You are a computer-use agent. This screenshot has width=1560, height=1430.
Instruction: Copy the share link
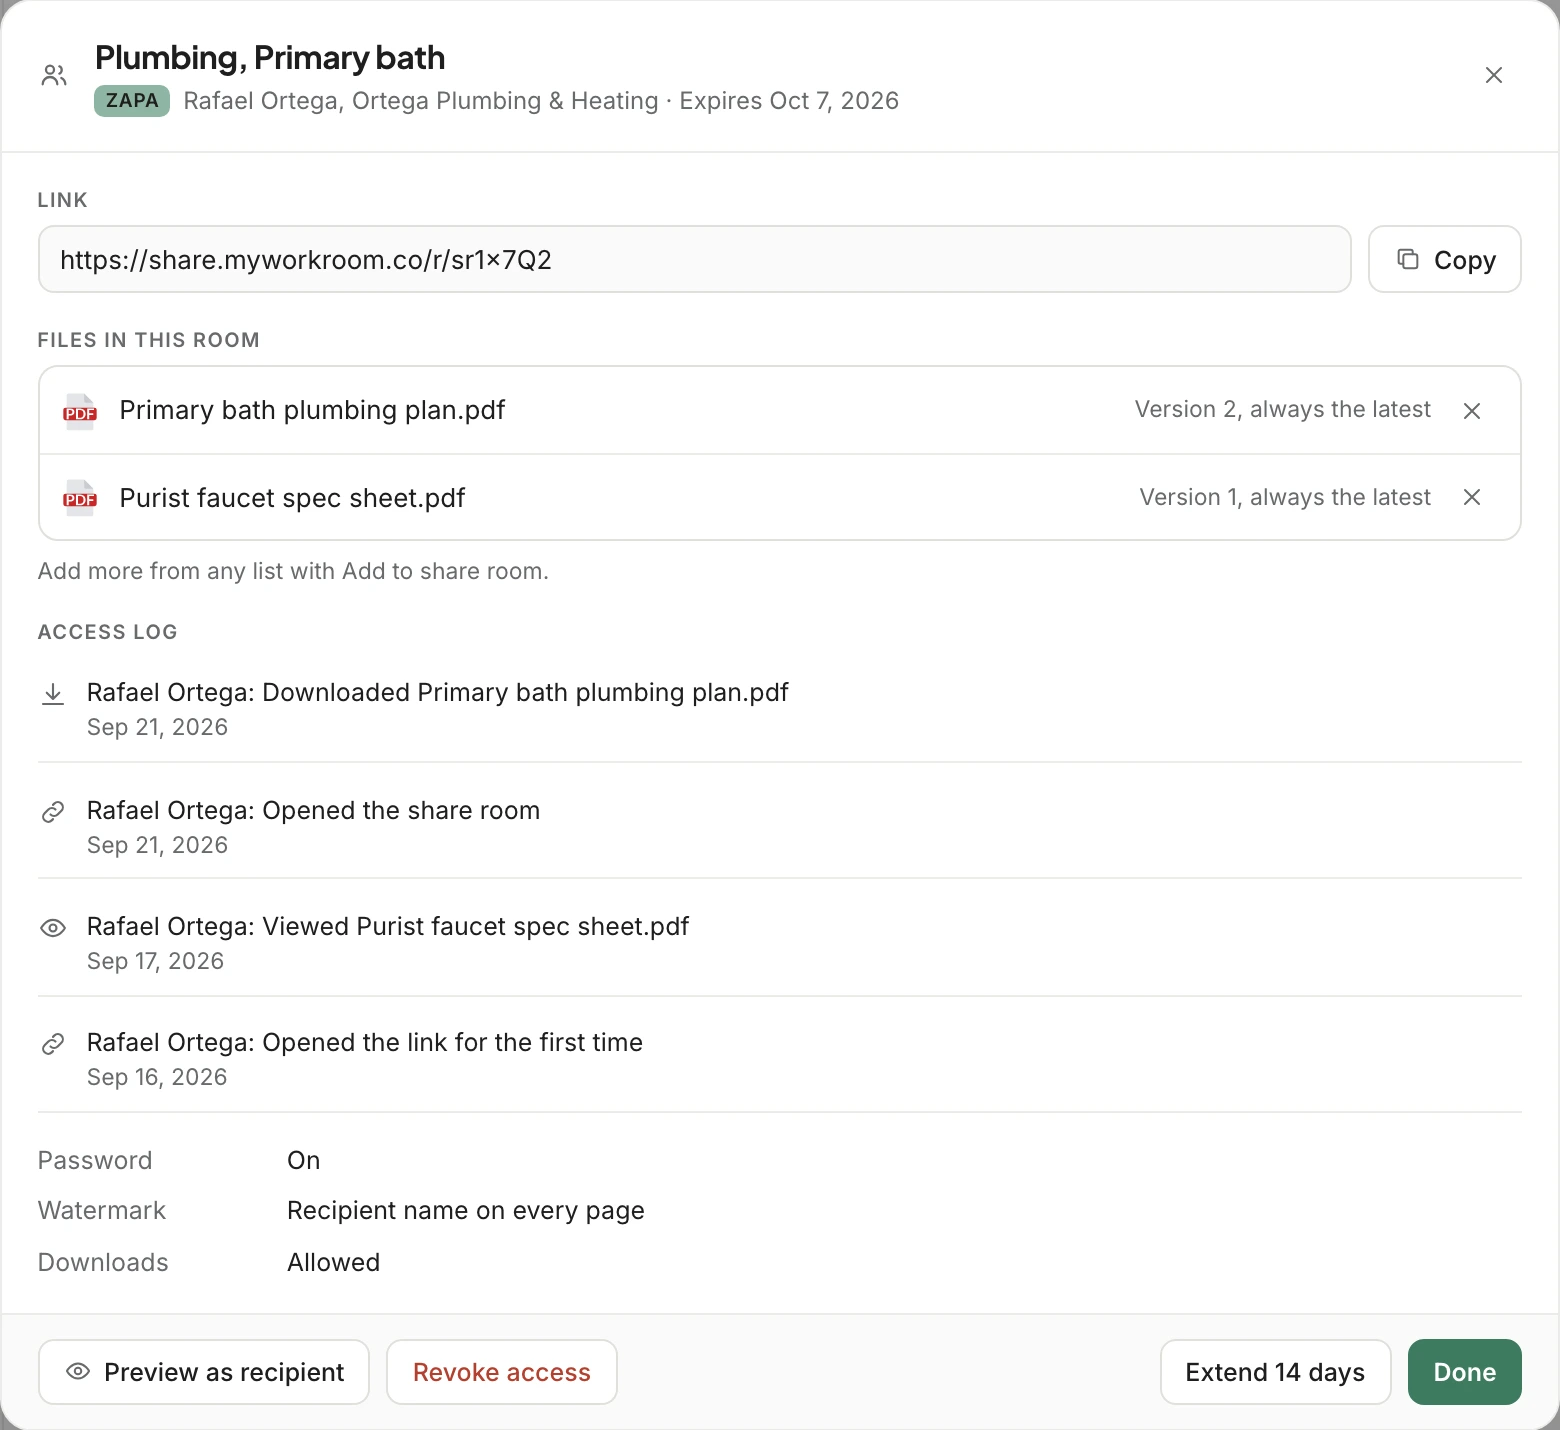click(1444, 259)
